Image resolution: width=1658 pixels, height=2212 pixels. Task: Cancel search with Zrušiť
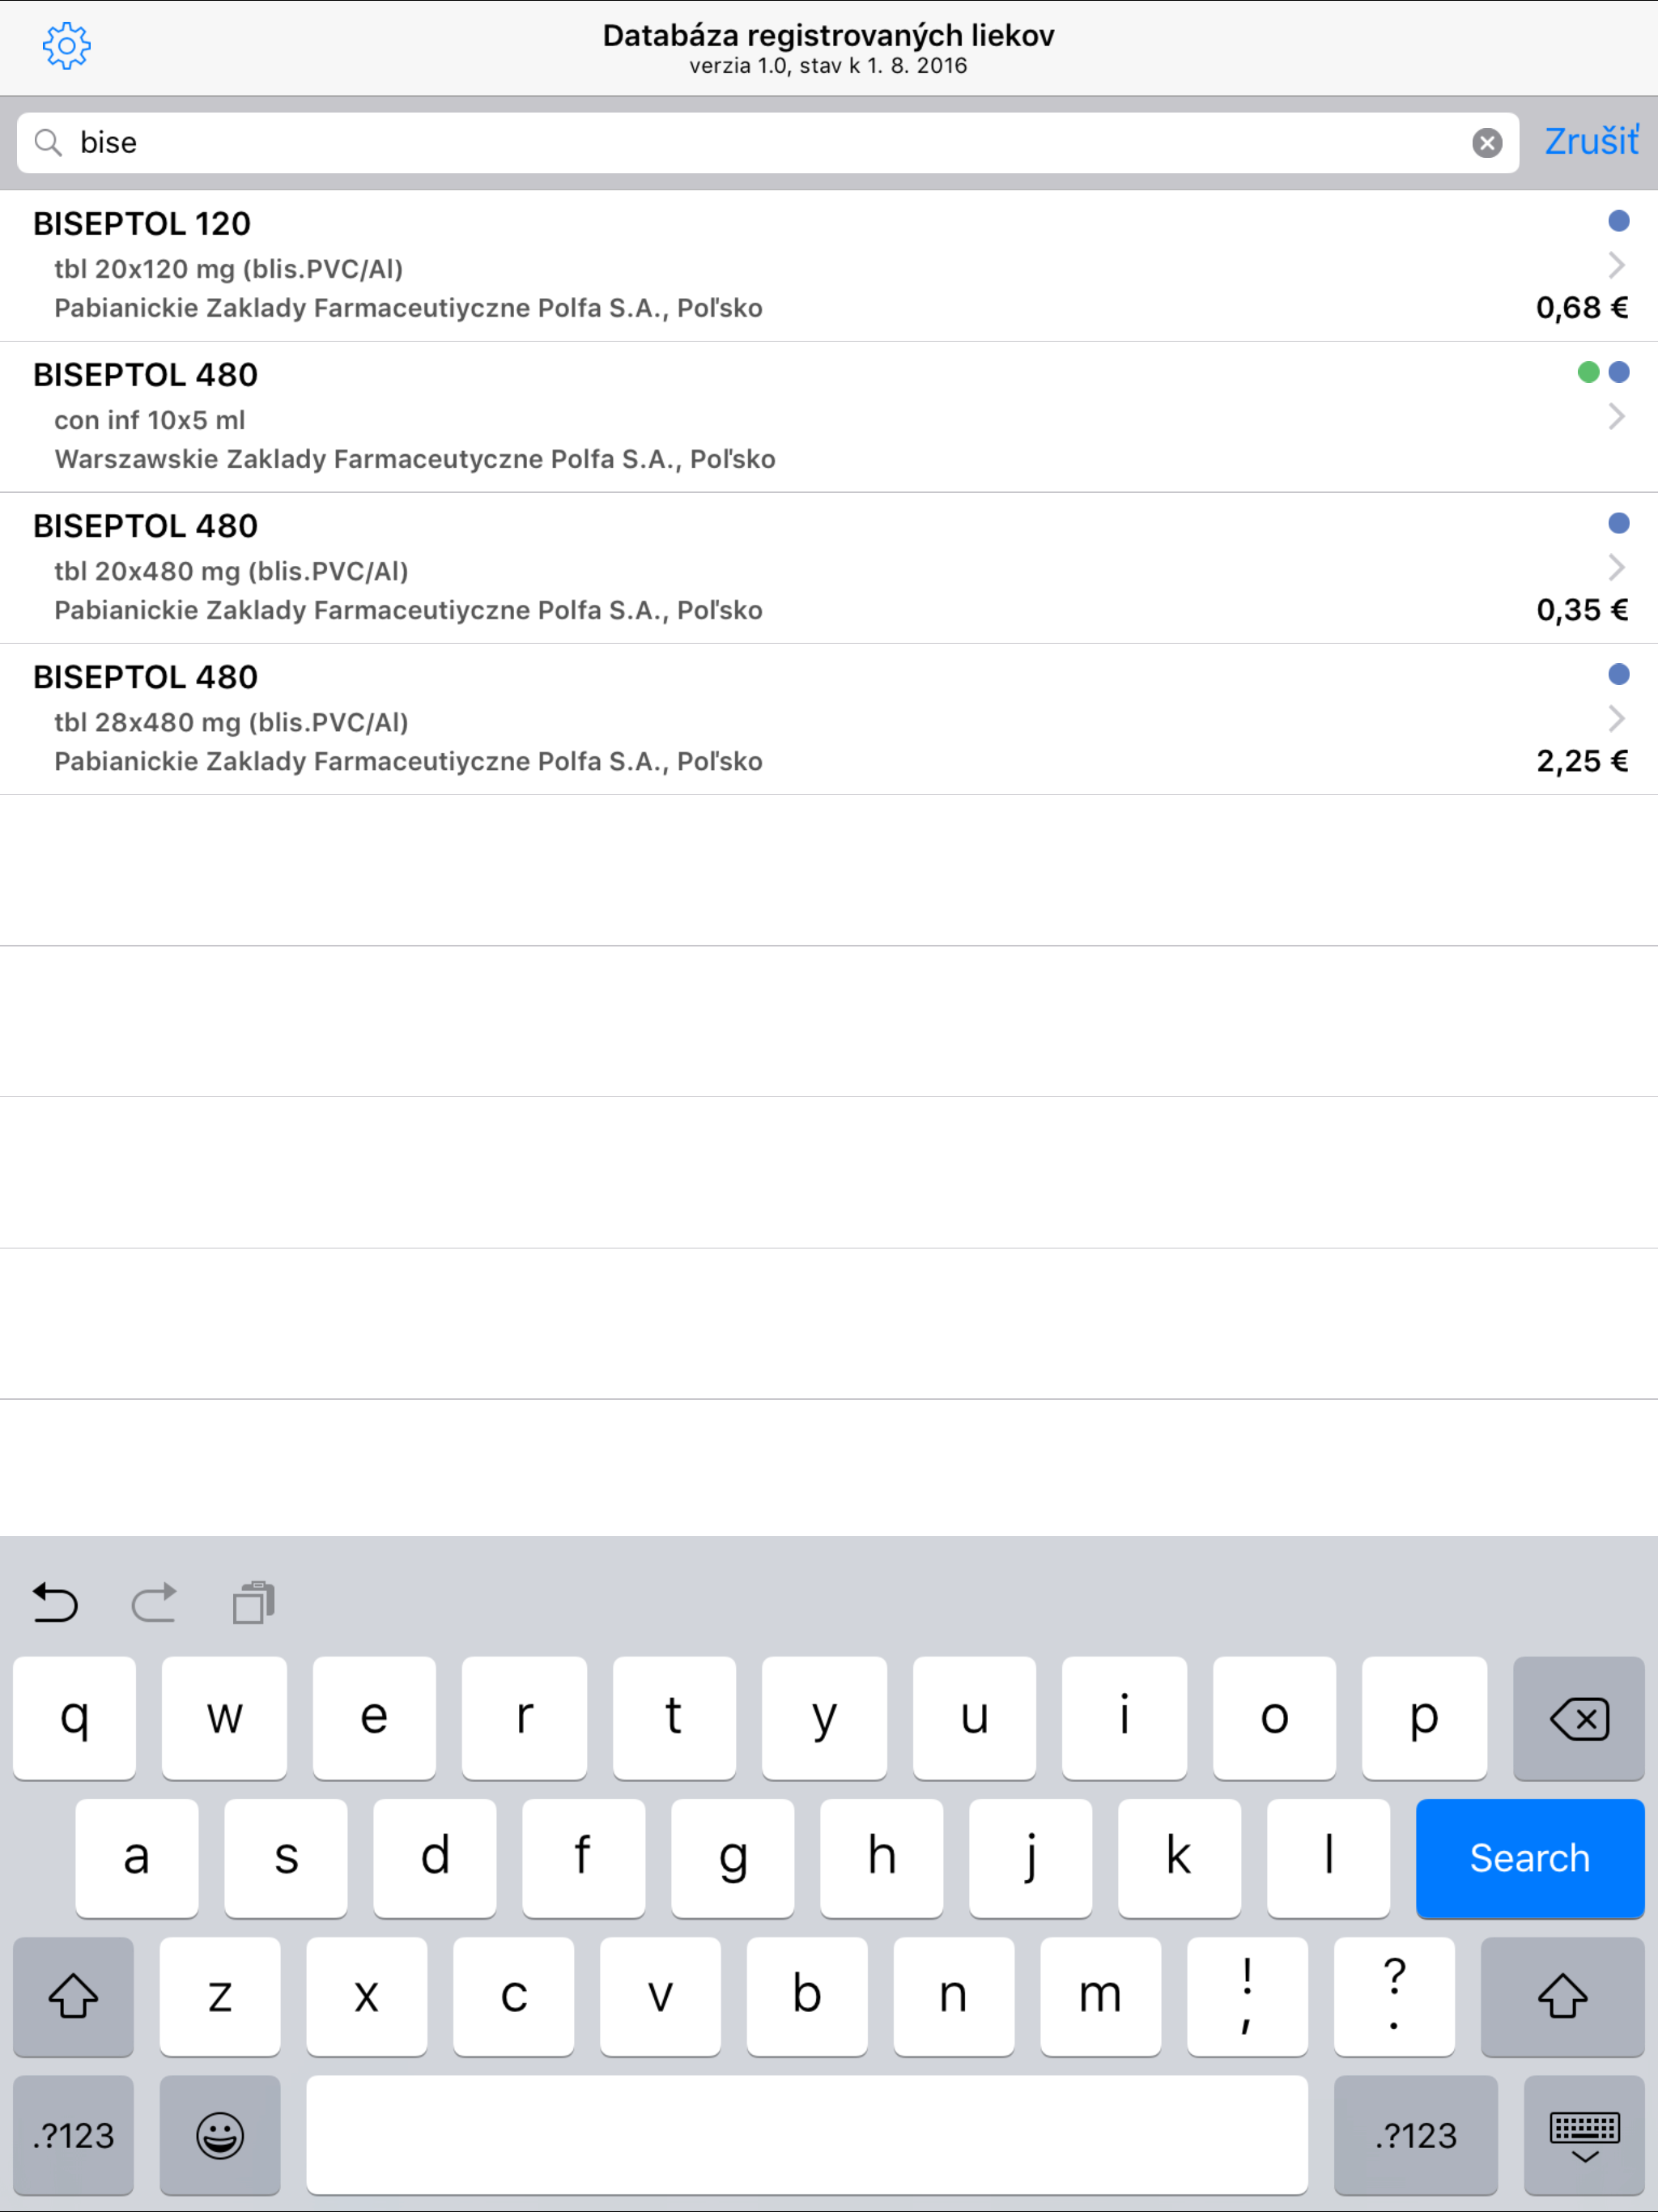click(x=1590, y=141)
